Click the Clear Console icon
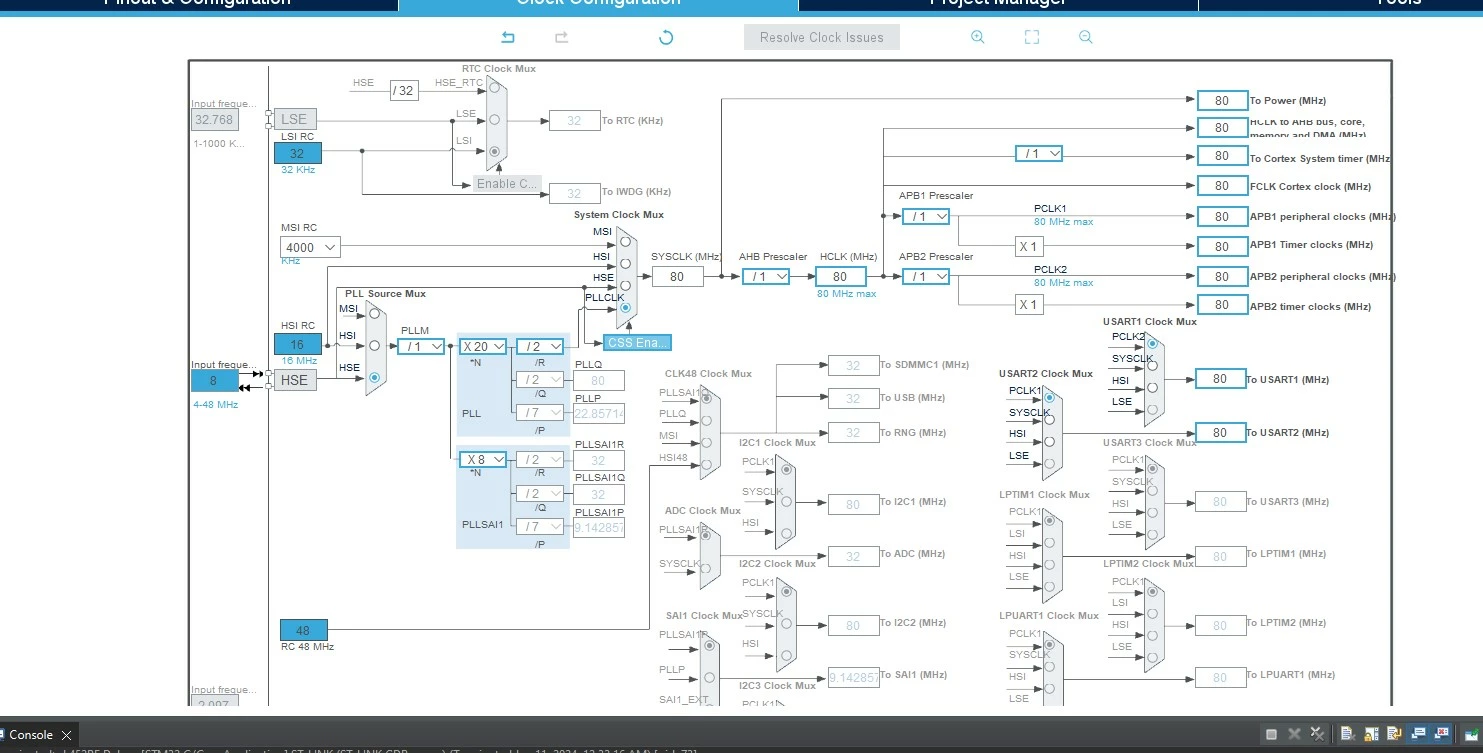Image resolution: width=1483 pixels, height=753 pixels. pyautogui.click(x=1347, y=734)
